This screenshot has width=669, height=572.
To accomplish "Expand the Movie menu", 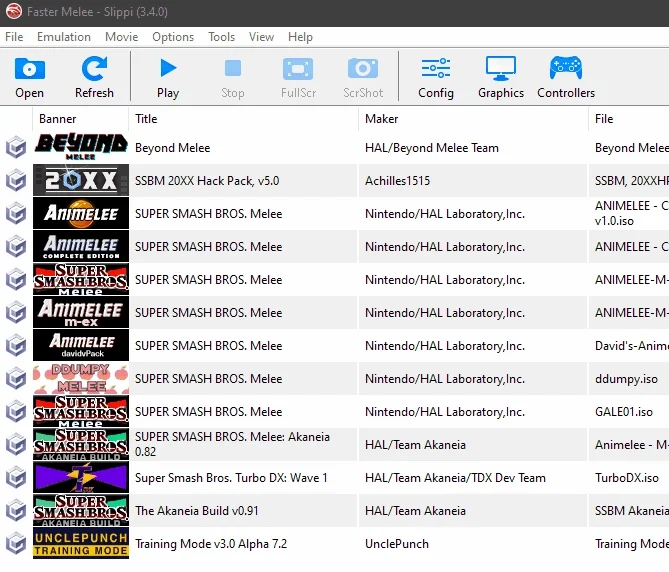I will (x=121, y=37).
